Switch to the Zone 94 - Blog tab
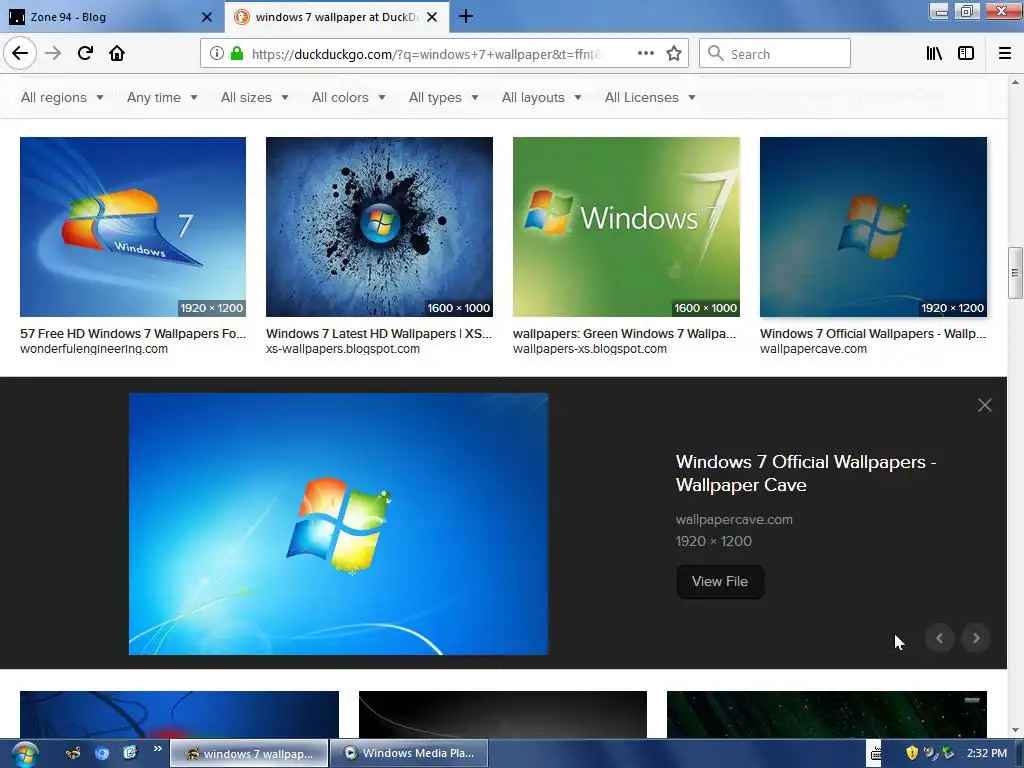The width and height of the screenshot is (1024, 768). pyautogui.click(x=111, y=17)
